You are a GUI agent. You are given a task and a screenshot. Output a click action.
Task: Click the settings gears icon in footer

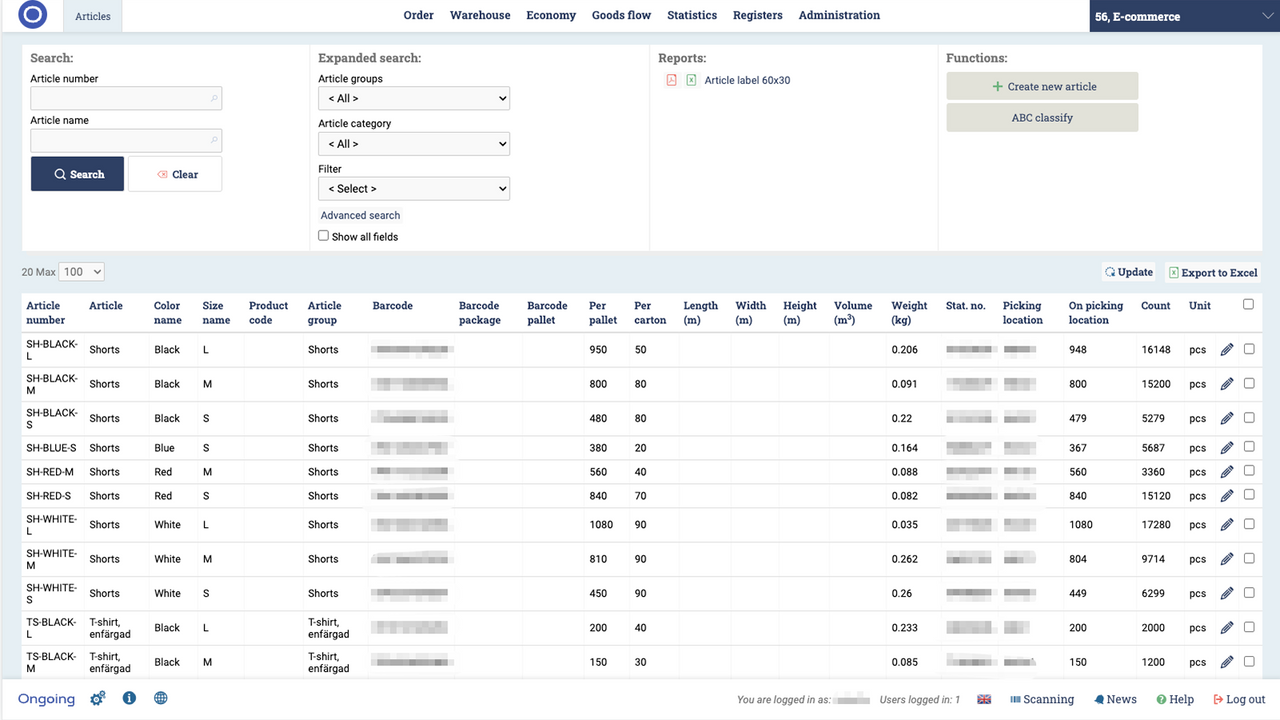(x=97, y=698)
